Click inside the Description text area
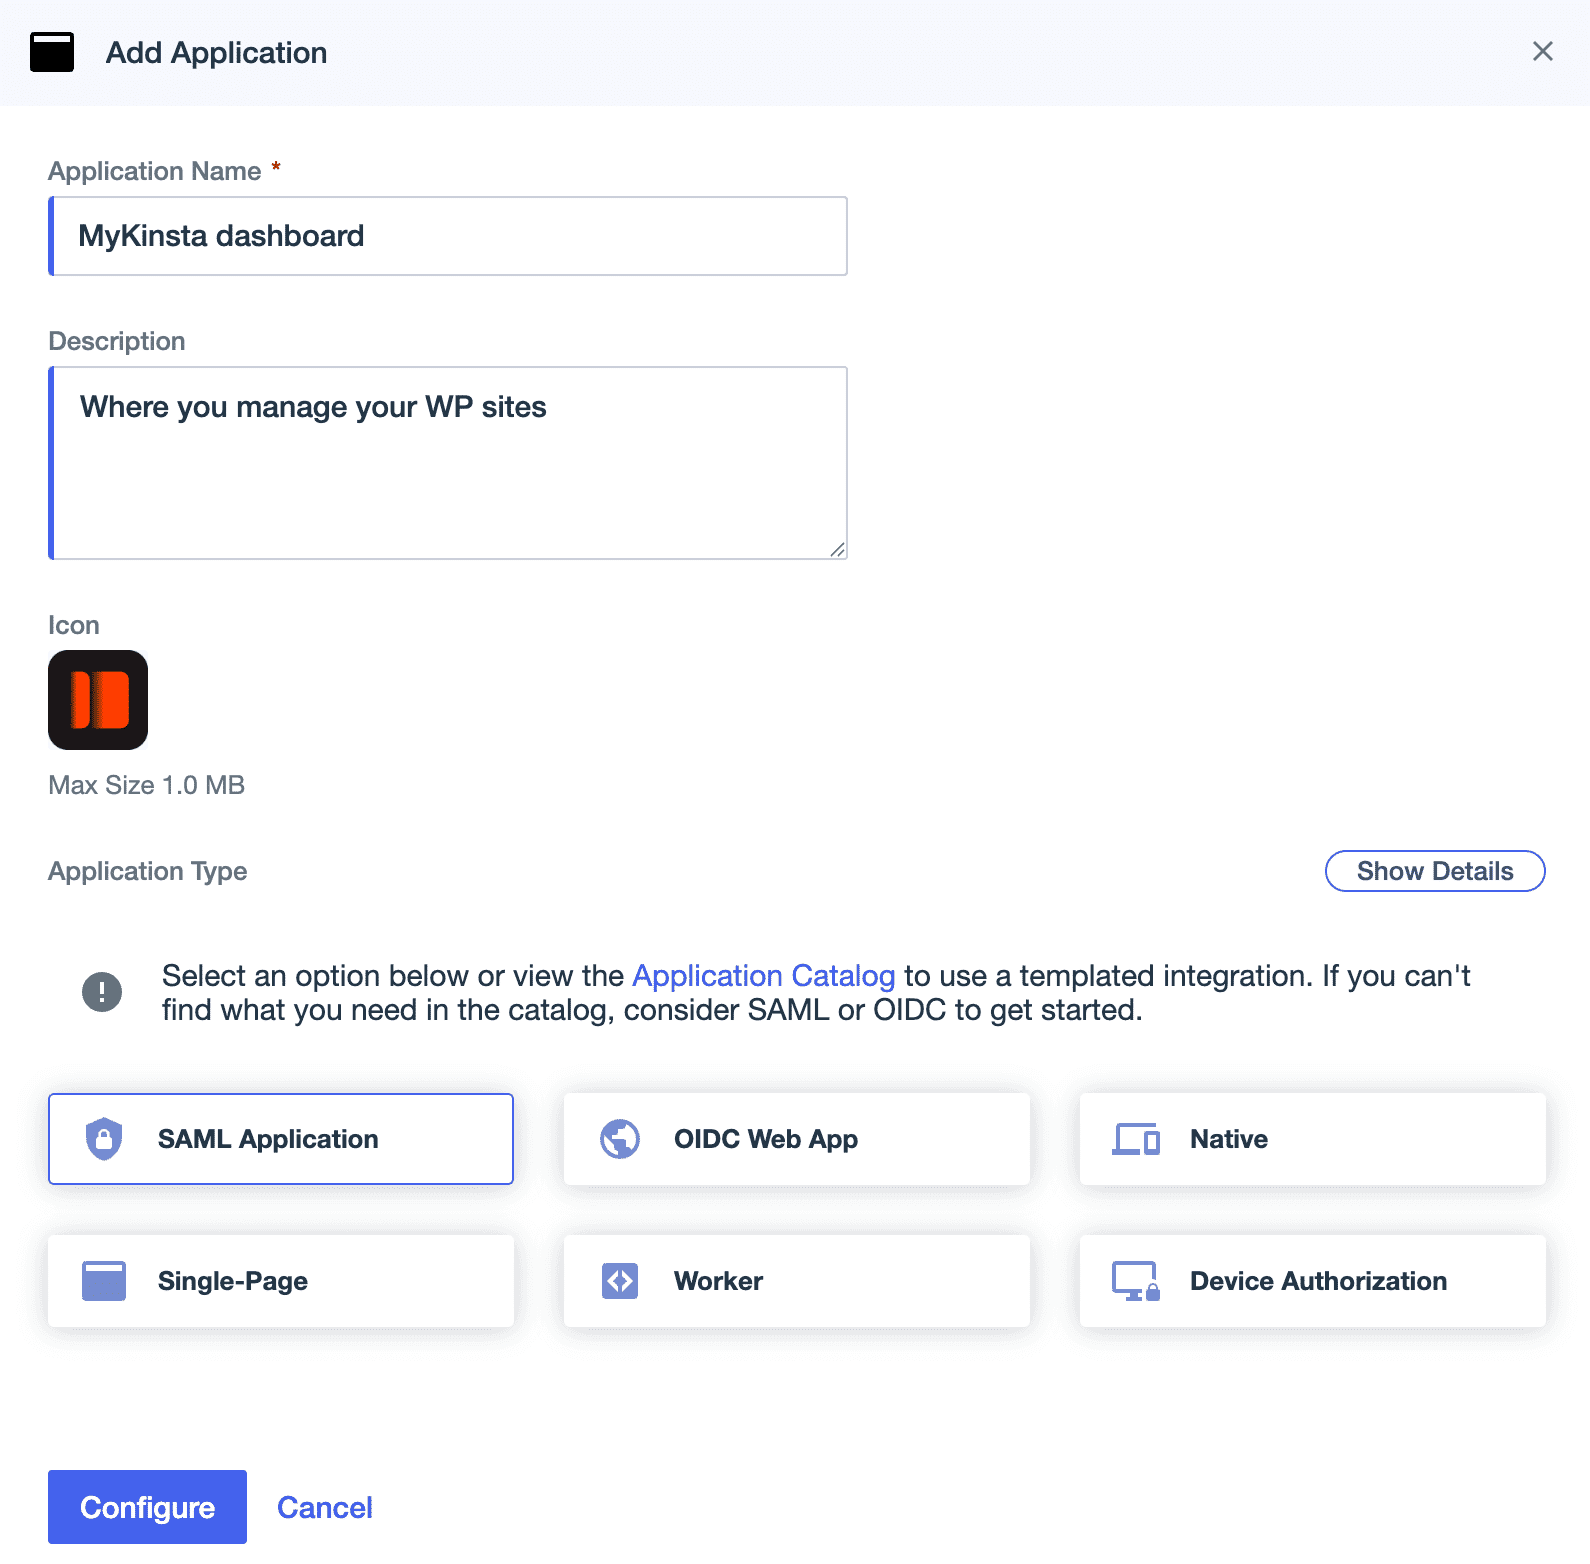Image resolution: width=1590 pixels, height=1564 pixels. (448, 460)
